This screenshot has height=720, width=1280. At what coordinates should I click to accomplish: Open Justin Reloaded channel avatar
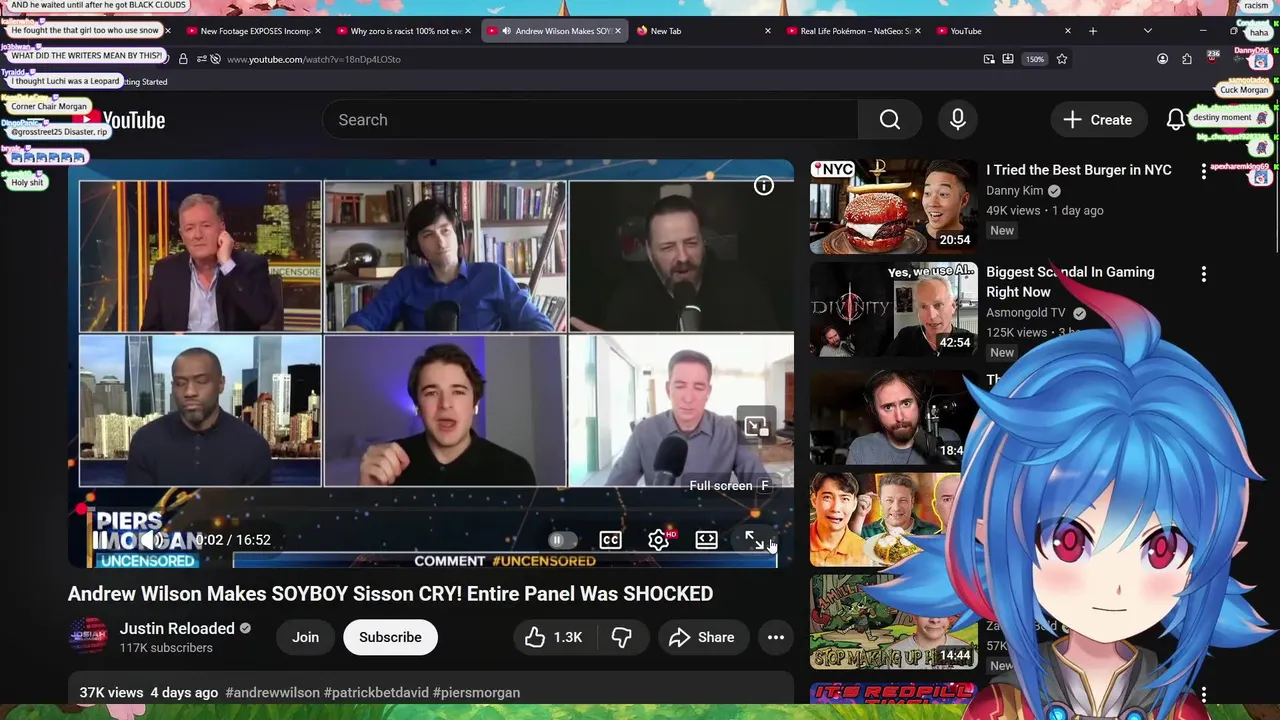click(x=87, y=636)
